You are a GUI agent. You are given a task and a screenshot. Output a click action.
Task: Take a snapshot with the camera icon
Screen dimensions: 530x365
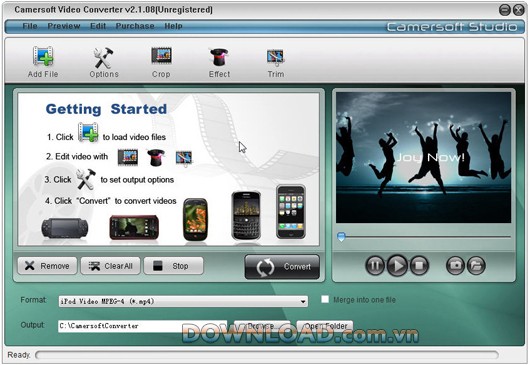[456, 265]
